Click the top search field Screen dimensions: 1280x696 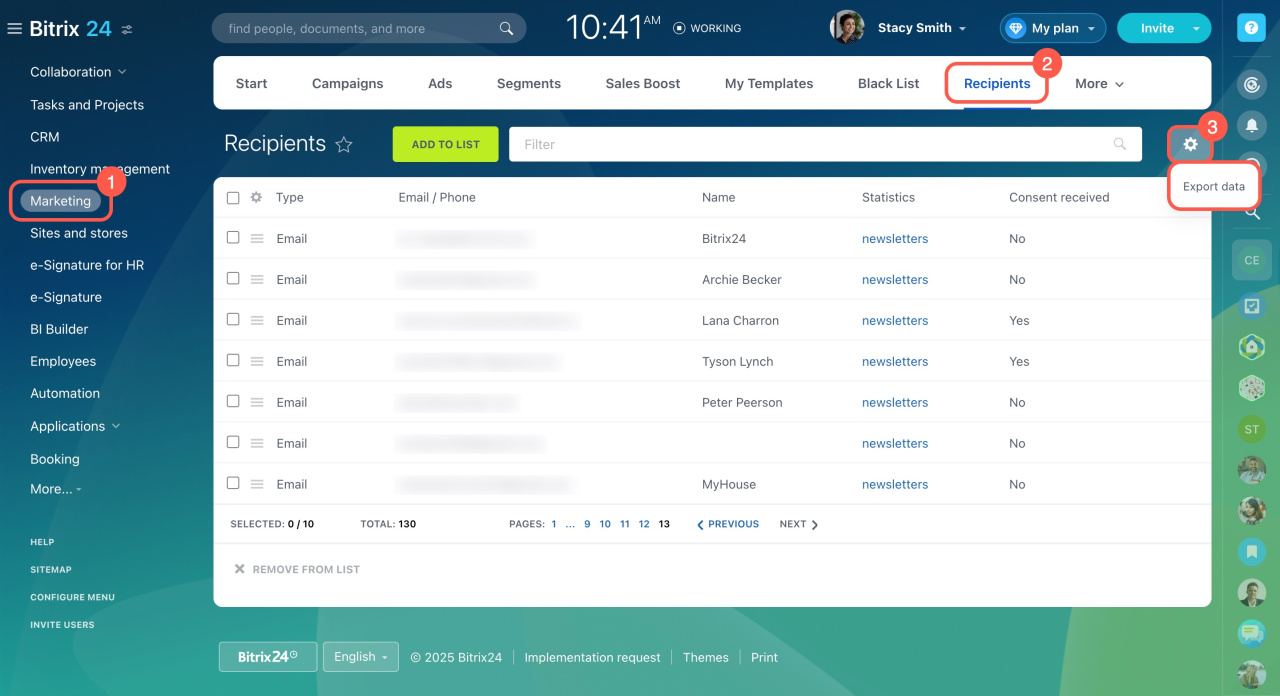pyautogui.click(x=369, y=28)
